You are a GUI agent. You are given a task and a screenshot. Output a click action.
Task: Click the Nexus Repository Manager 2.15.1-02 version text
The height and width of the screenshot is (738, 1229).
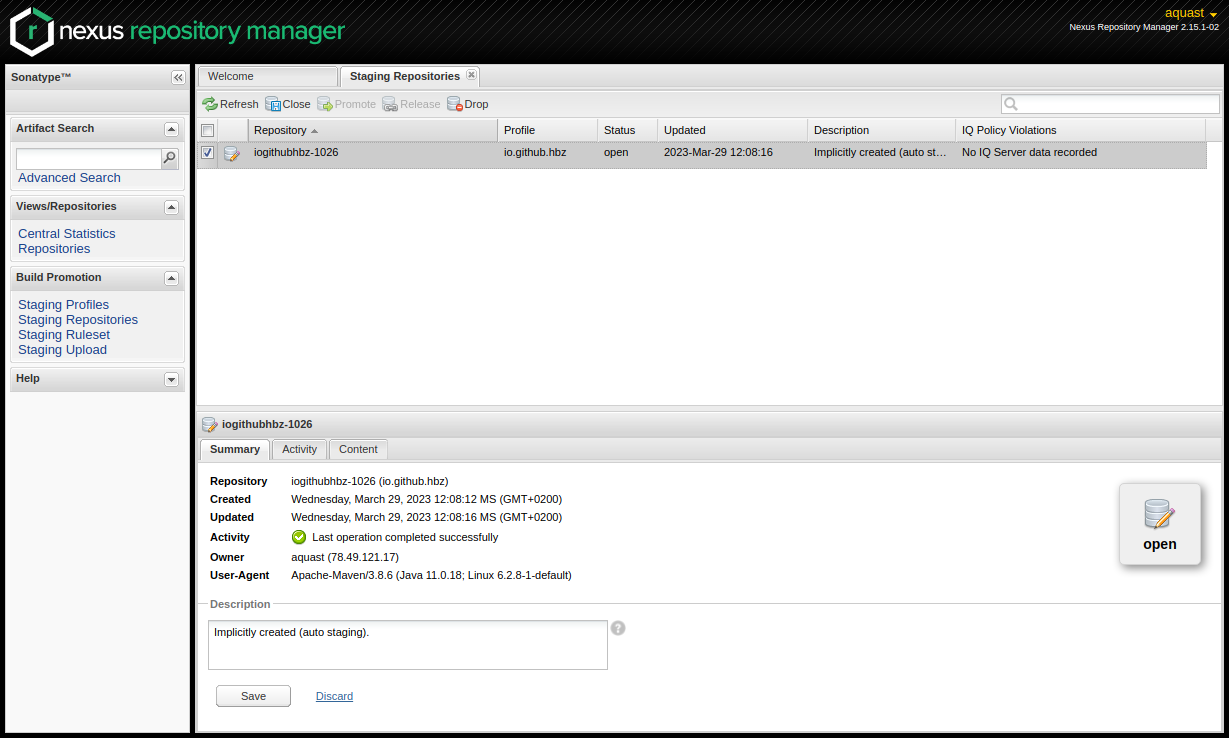pyautogui.click(x=1144, y=27)
